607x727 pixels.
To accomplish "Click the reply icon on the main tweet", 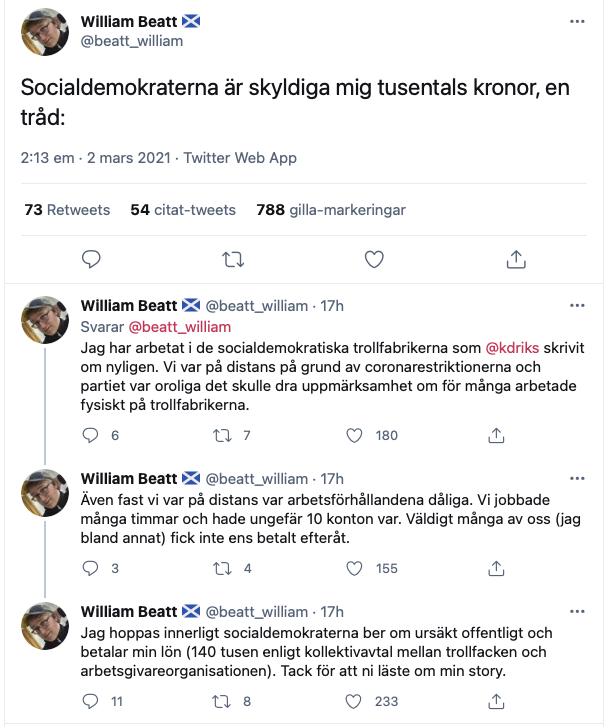I will 91,259.
